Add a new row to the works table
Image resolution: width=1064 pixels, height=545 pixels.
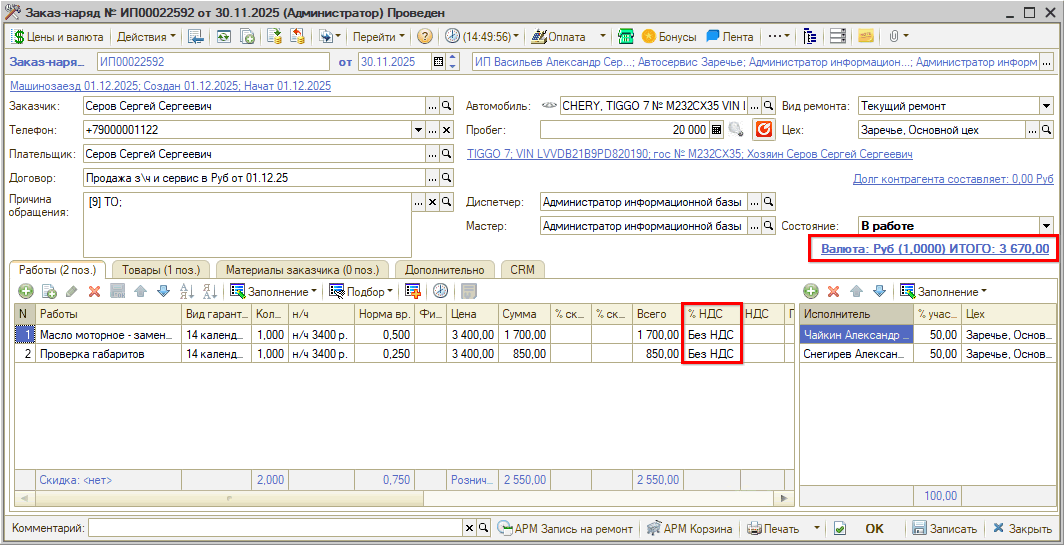point(25,291)
